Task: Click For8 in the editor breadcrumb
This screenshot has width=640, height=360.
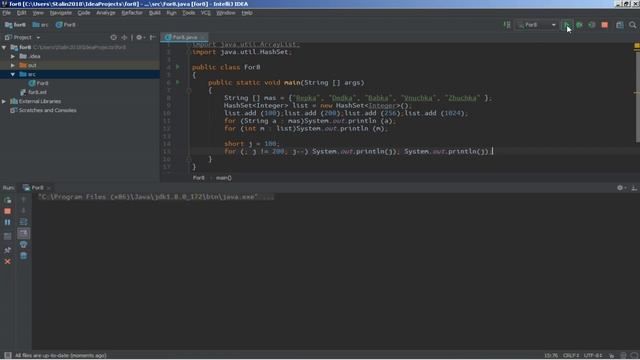Action: pos(199,178)
